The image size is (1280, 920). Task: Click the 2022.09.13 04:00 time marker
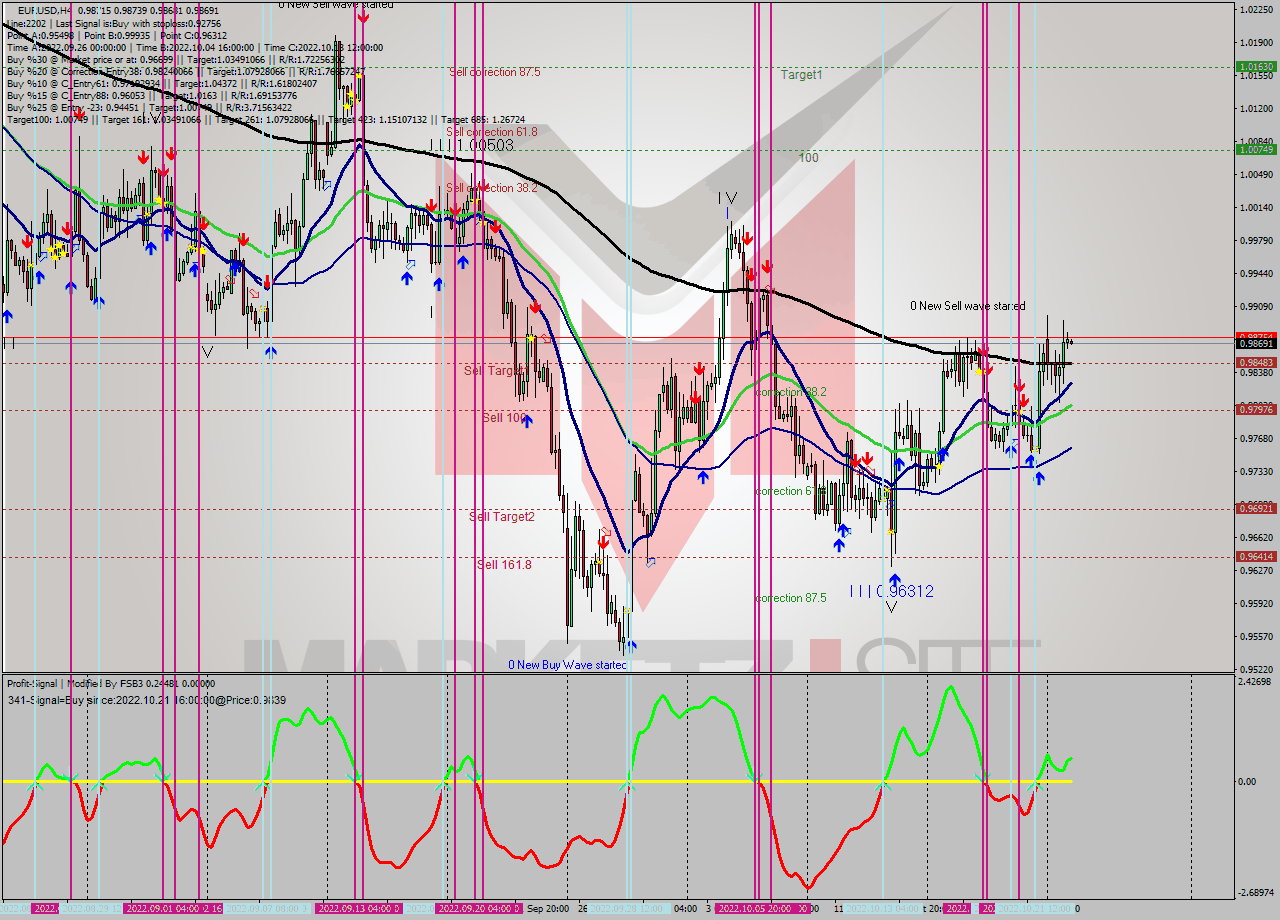(358, 908)
